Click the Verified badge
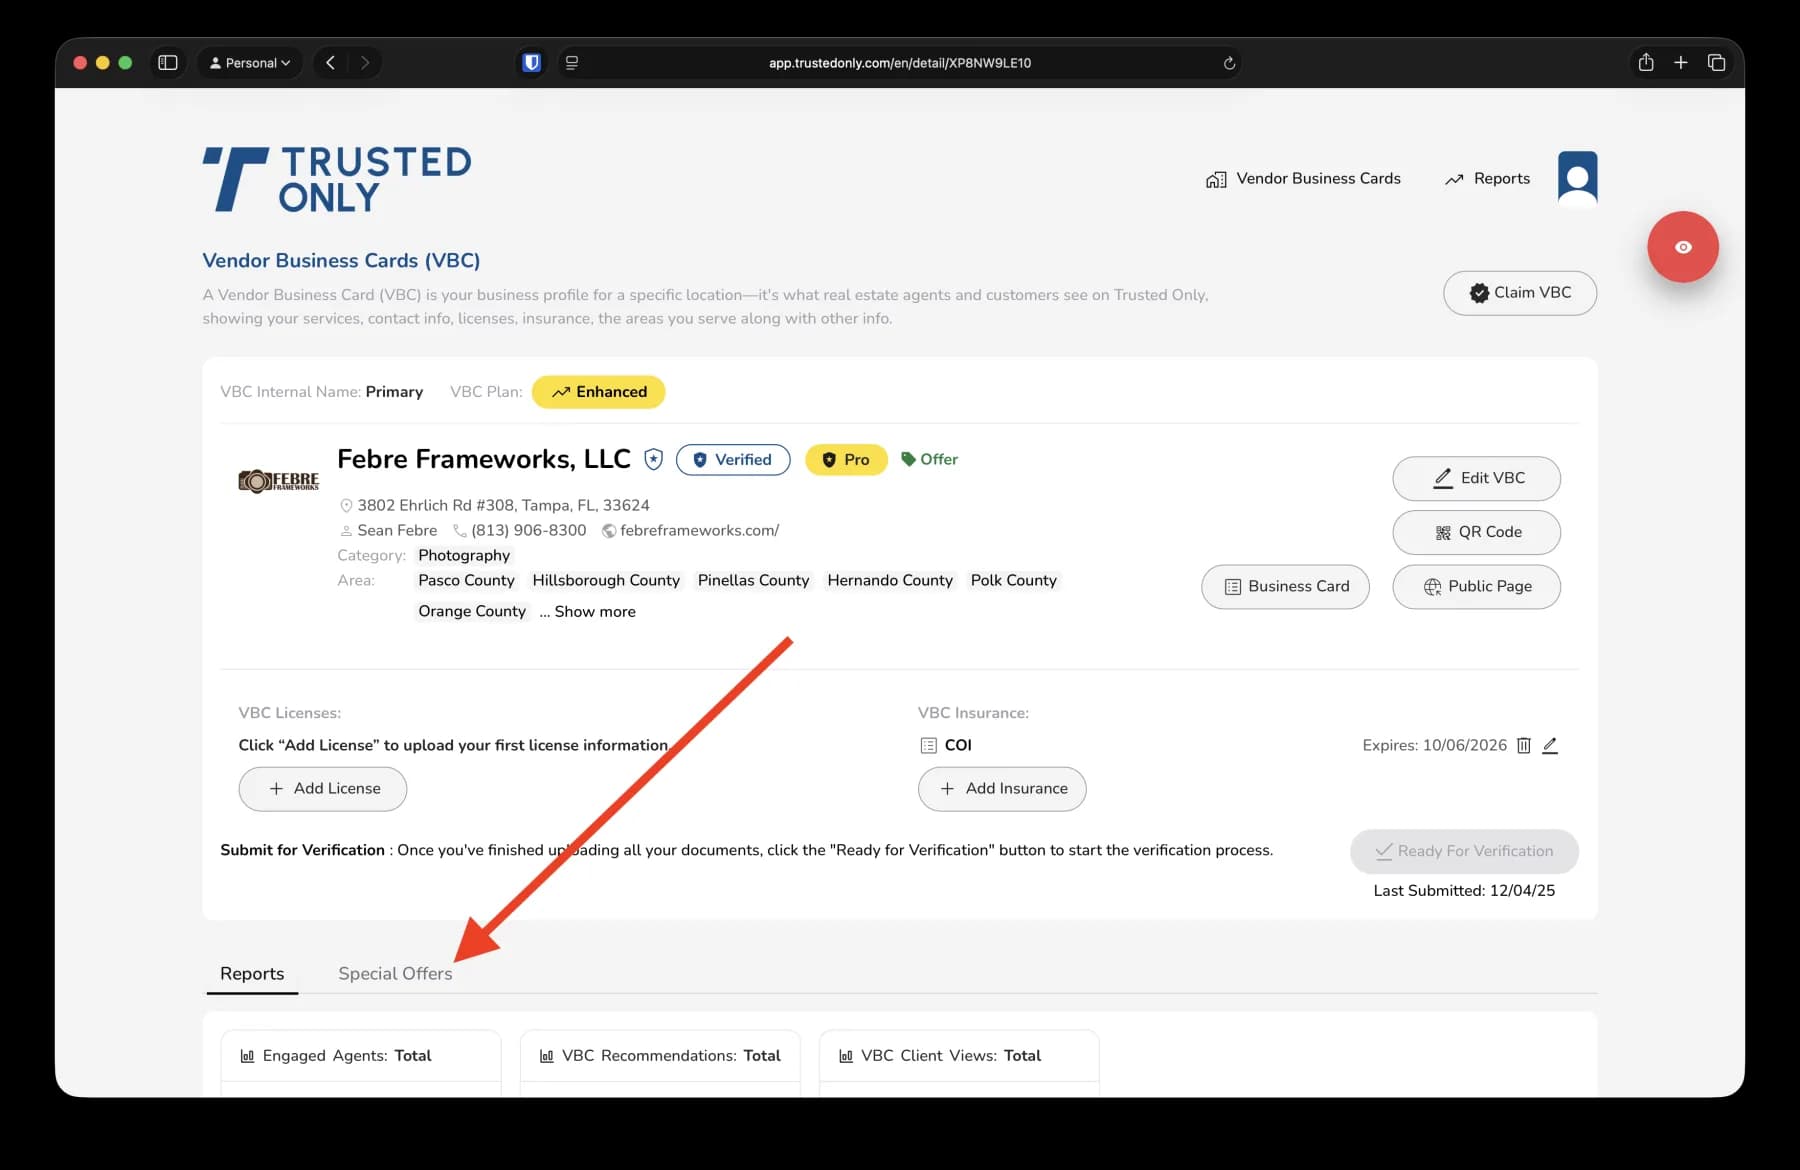This screenshot has height=1170, width=1800. (x=733, y=460)
